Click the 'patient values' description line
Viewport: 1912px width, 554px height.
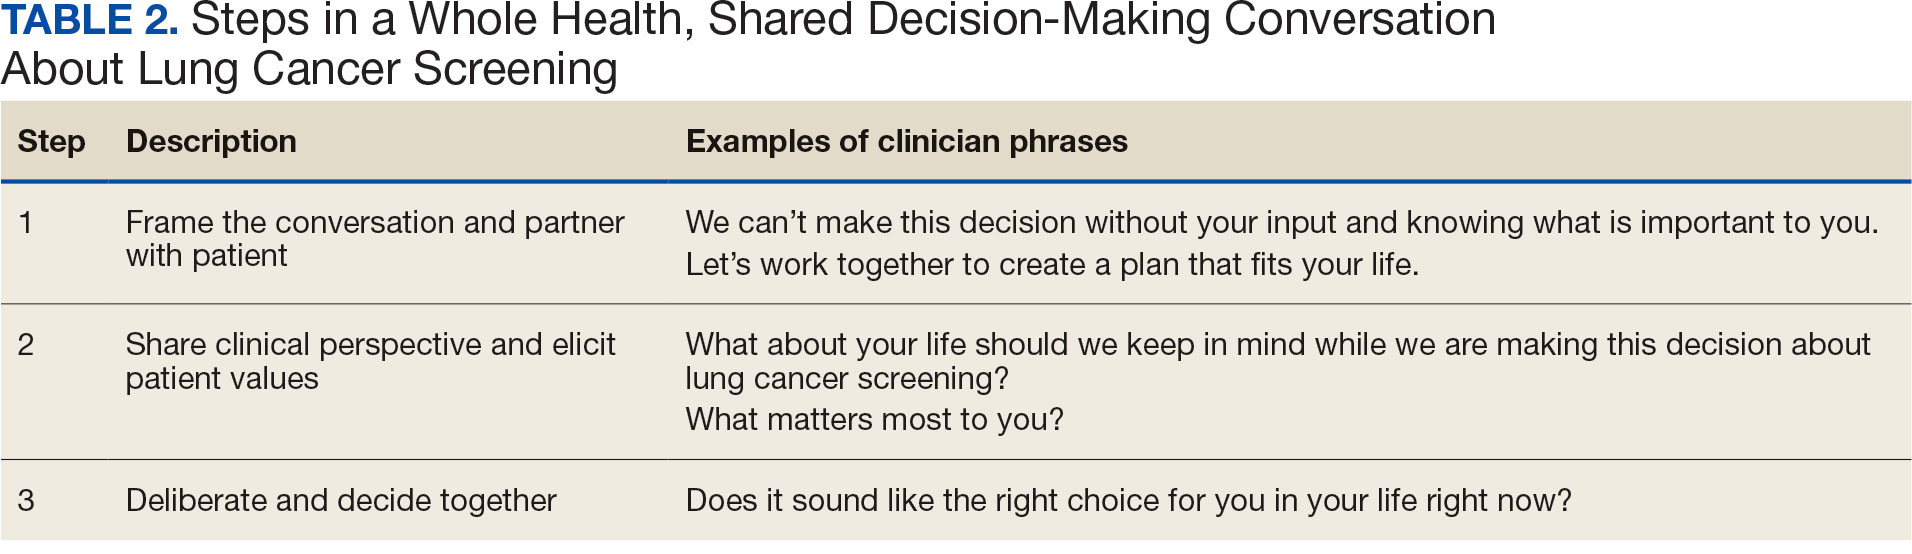222,379
